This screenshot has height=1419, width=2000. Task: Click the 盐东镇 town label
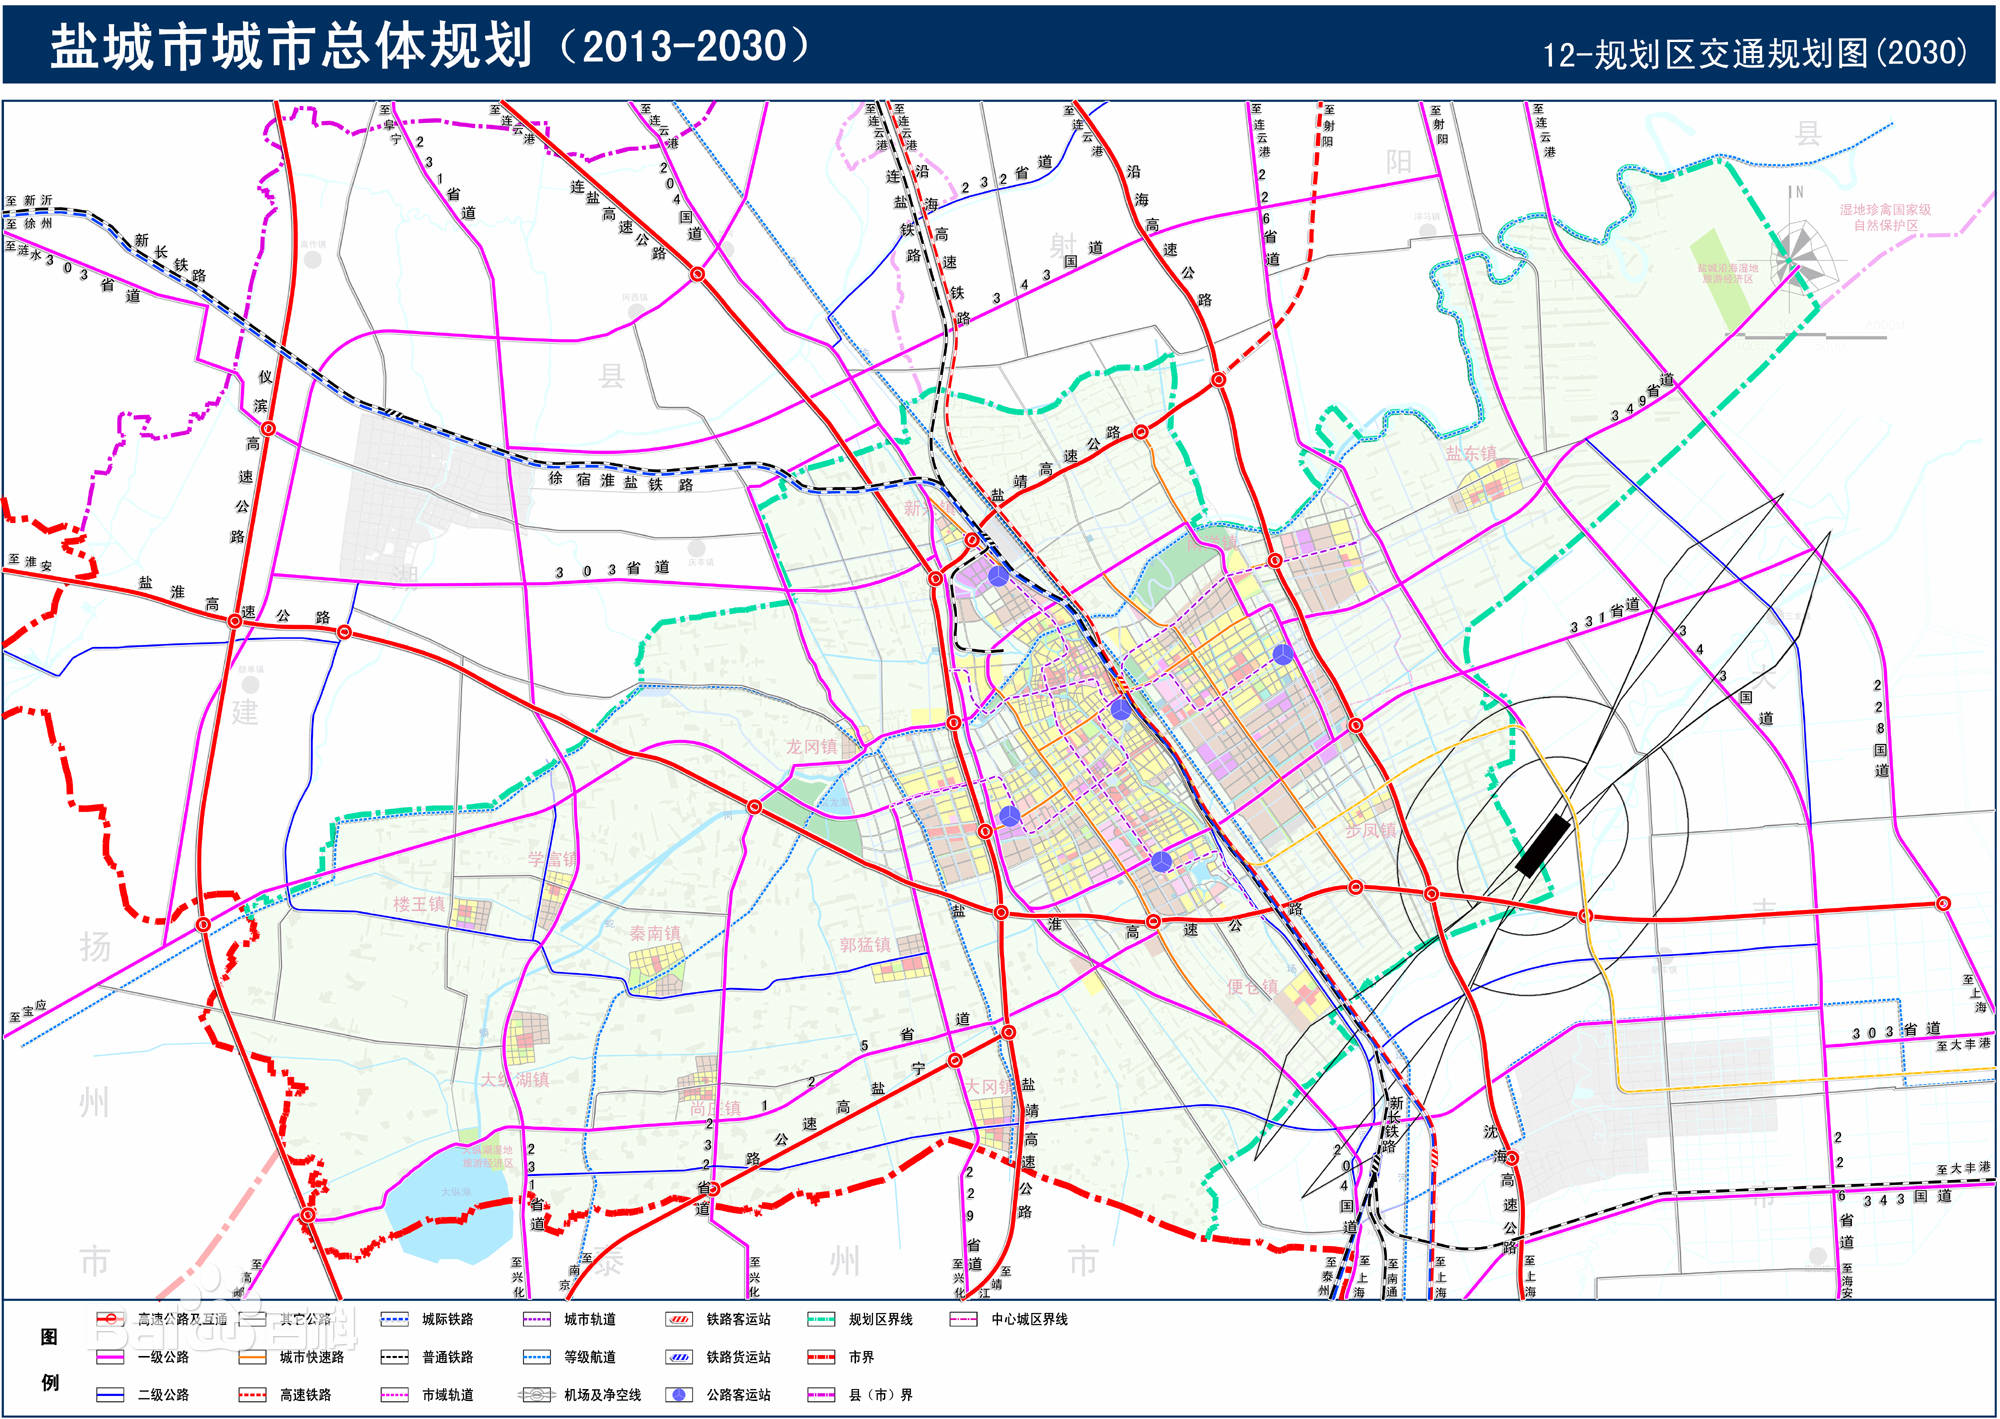coord(1471,453)
